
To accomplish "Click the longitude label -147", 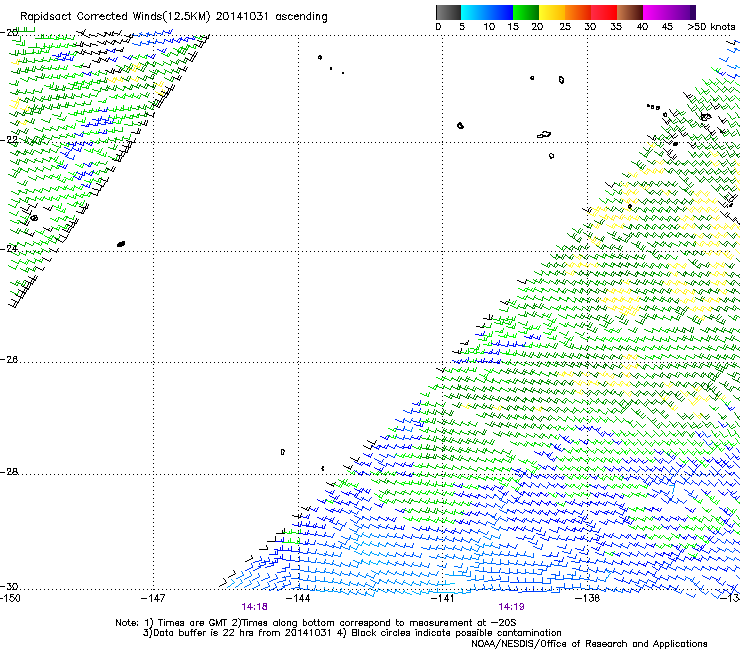I will (x=153, y=598).
